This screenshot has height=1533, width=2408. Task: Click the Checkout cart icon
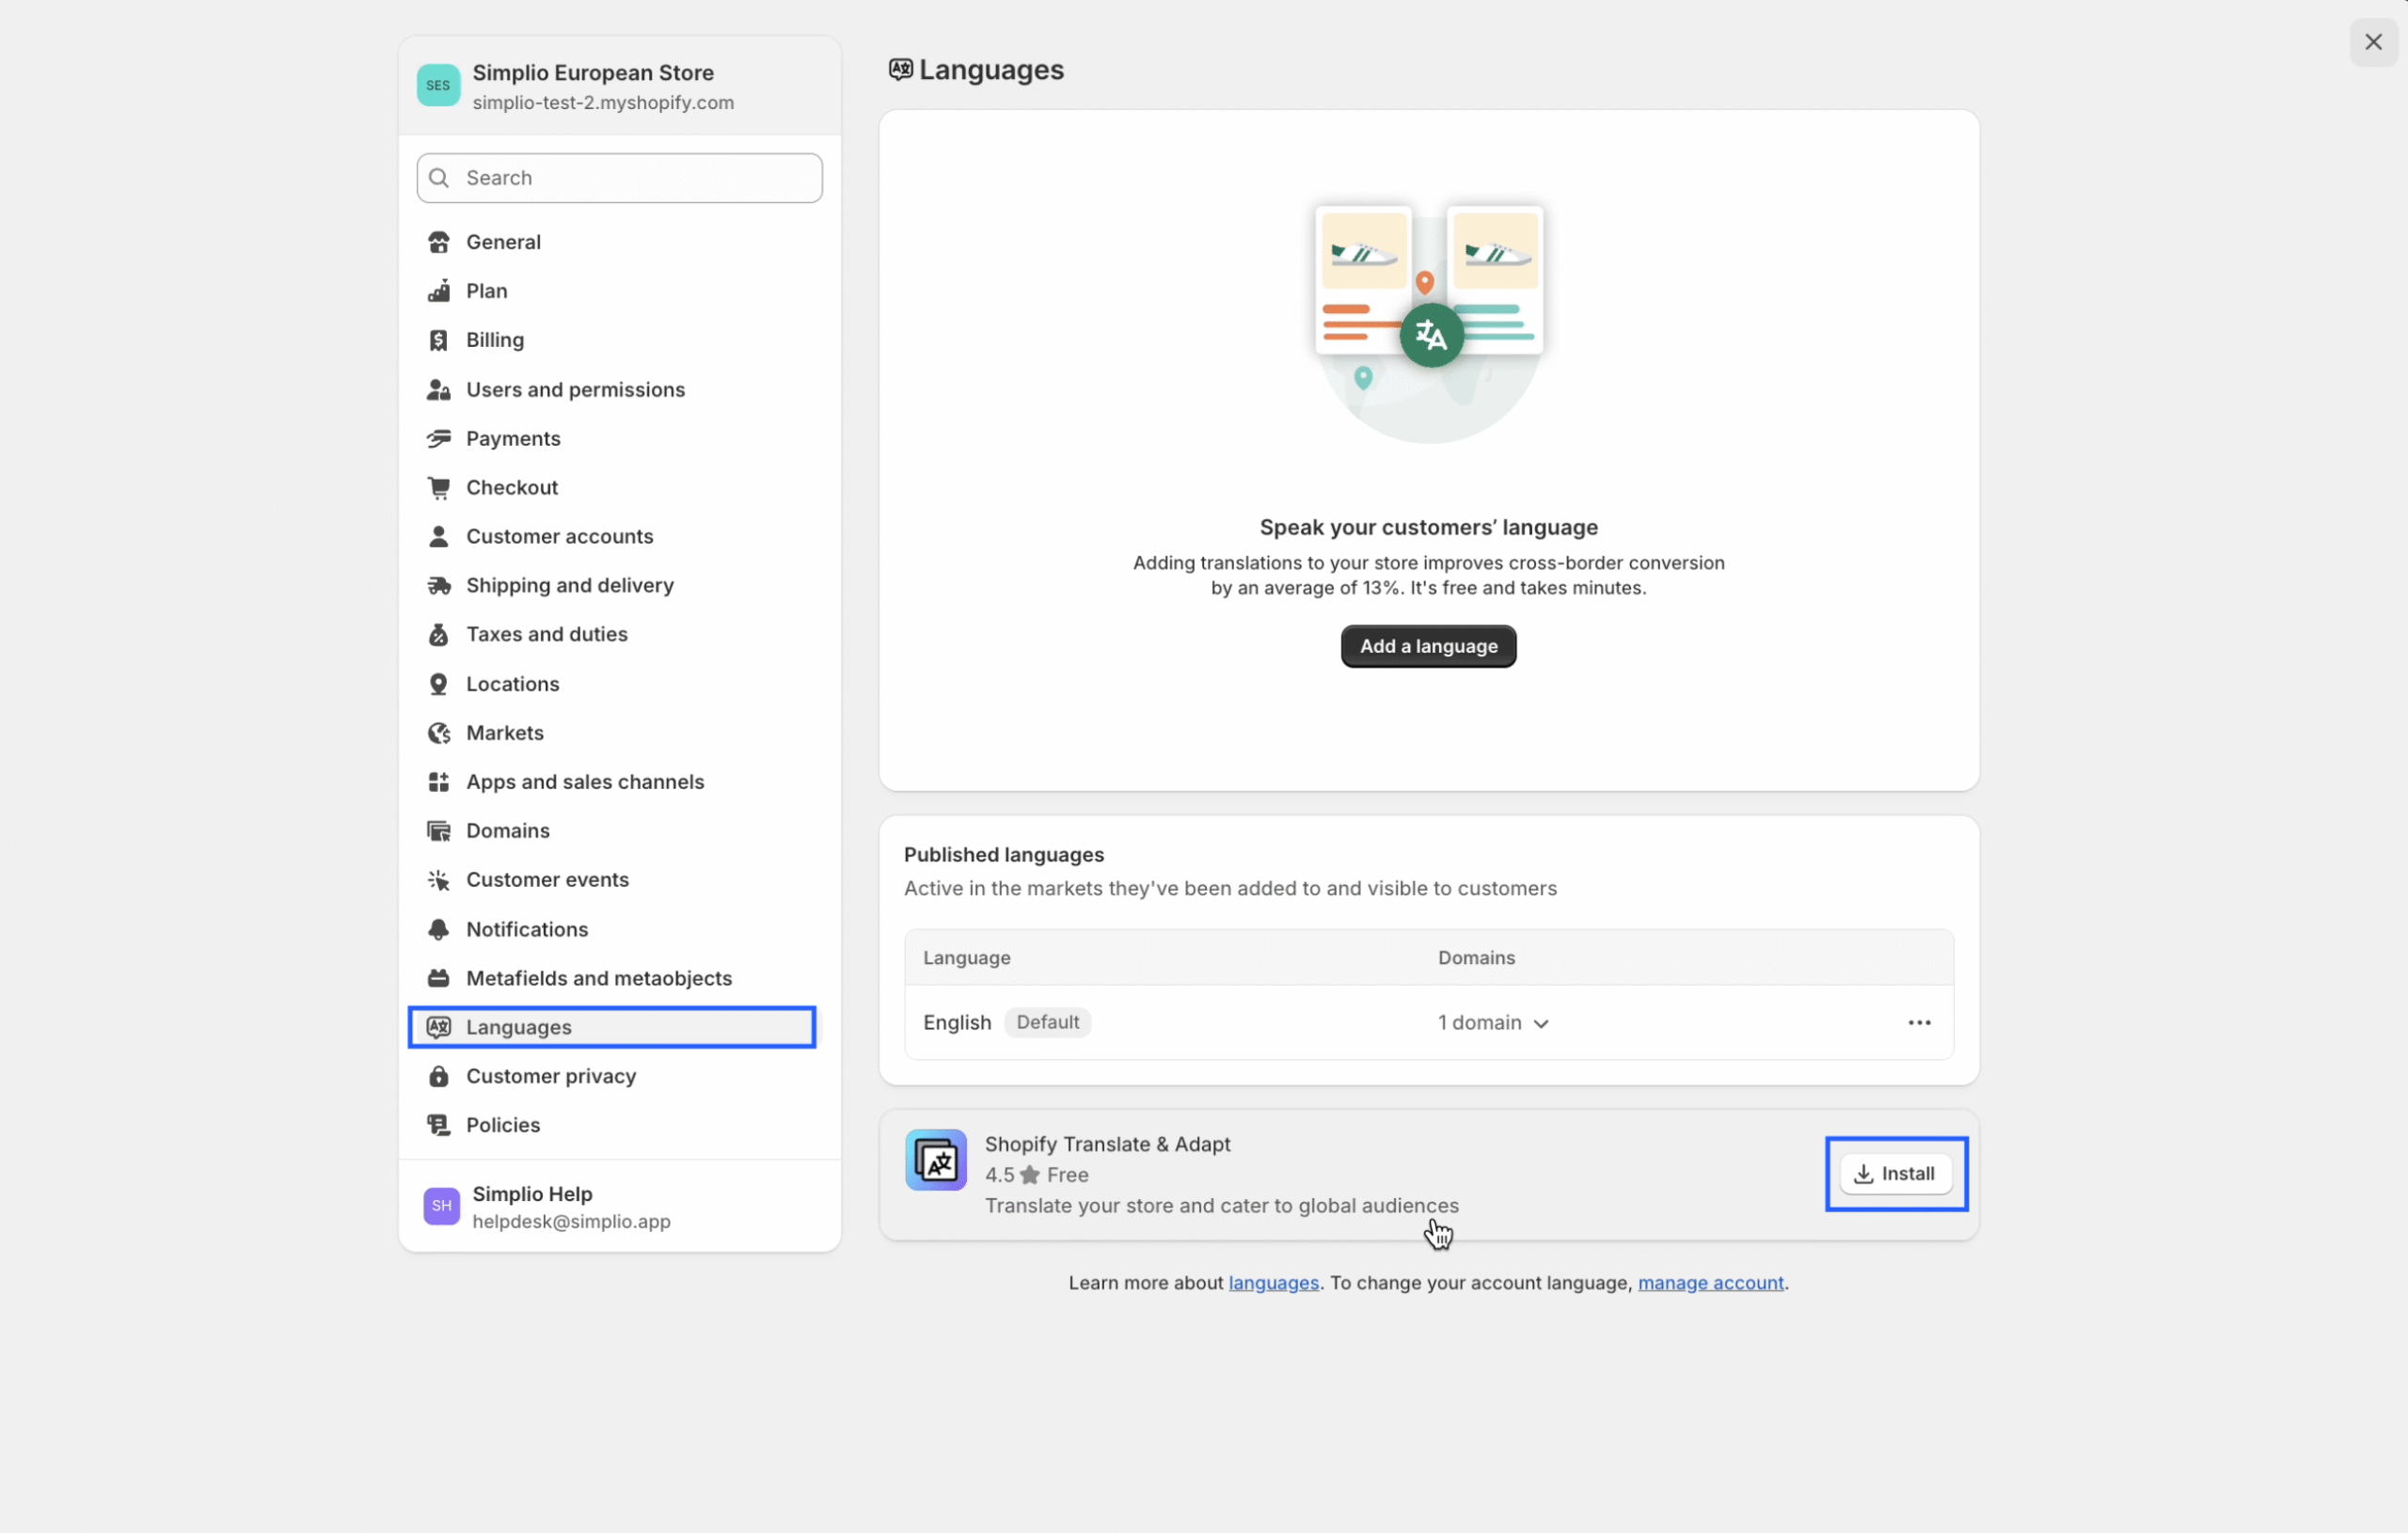click(438, 487)
